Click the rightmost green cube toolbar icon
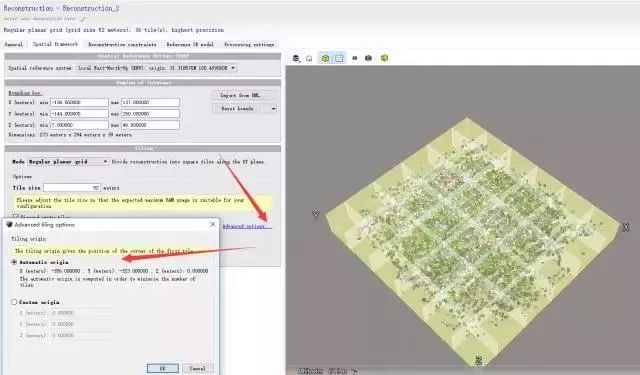Image resolution: width=640 pixels, height=375 pixels. tap(384, 58)
